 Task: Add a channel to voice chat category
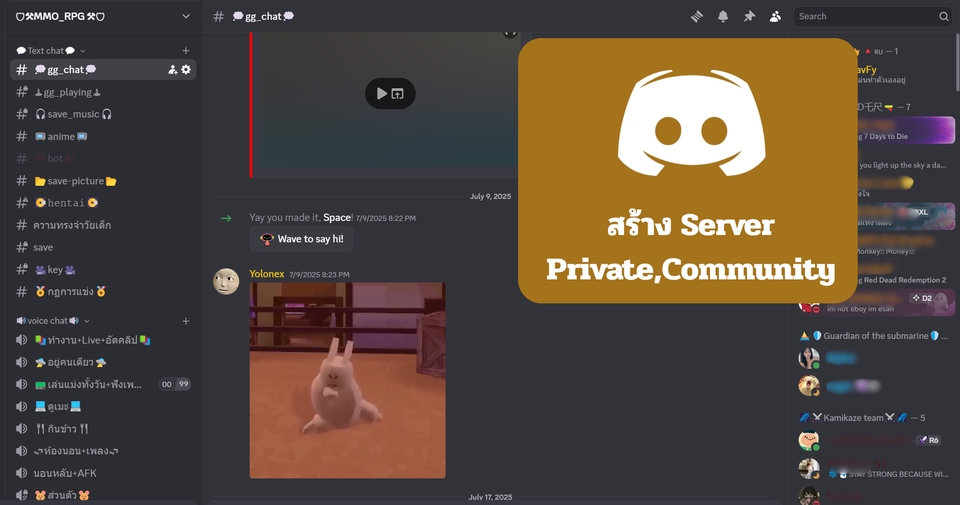pos(186,321)
